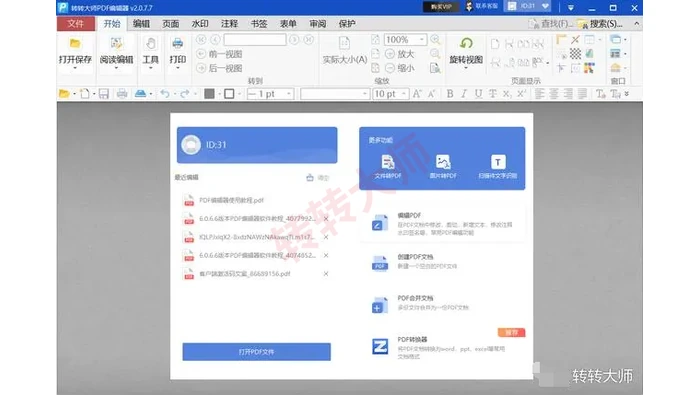700x395 pixels.
Task: Collapse the ribbon with the caret arrow
Action: click(636, 24)
